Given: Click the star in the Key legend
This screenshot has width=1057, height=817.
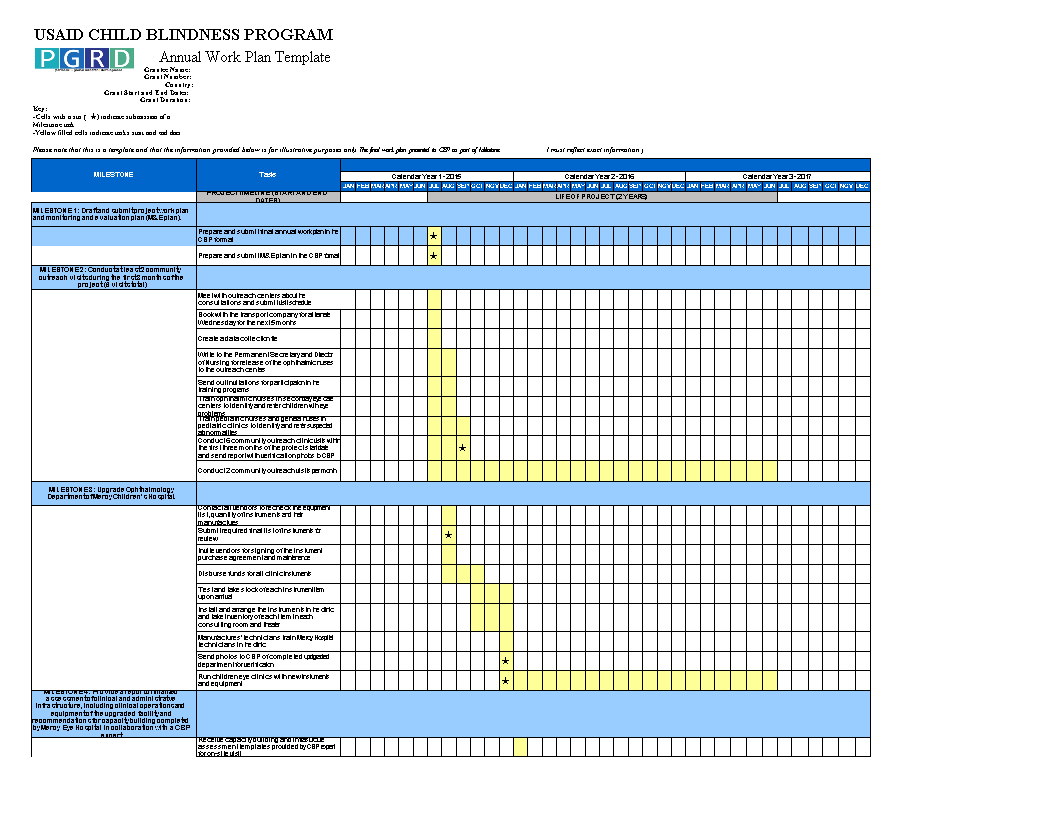Looking at the screenshot, I should tap(93, 116).
